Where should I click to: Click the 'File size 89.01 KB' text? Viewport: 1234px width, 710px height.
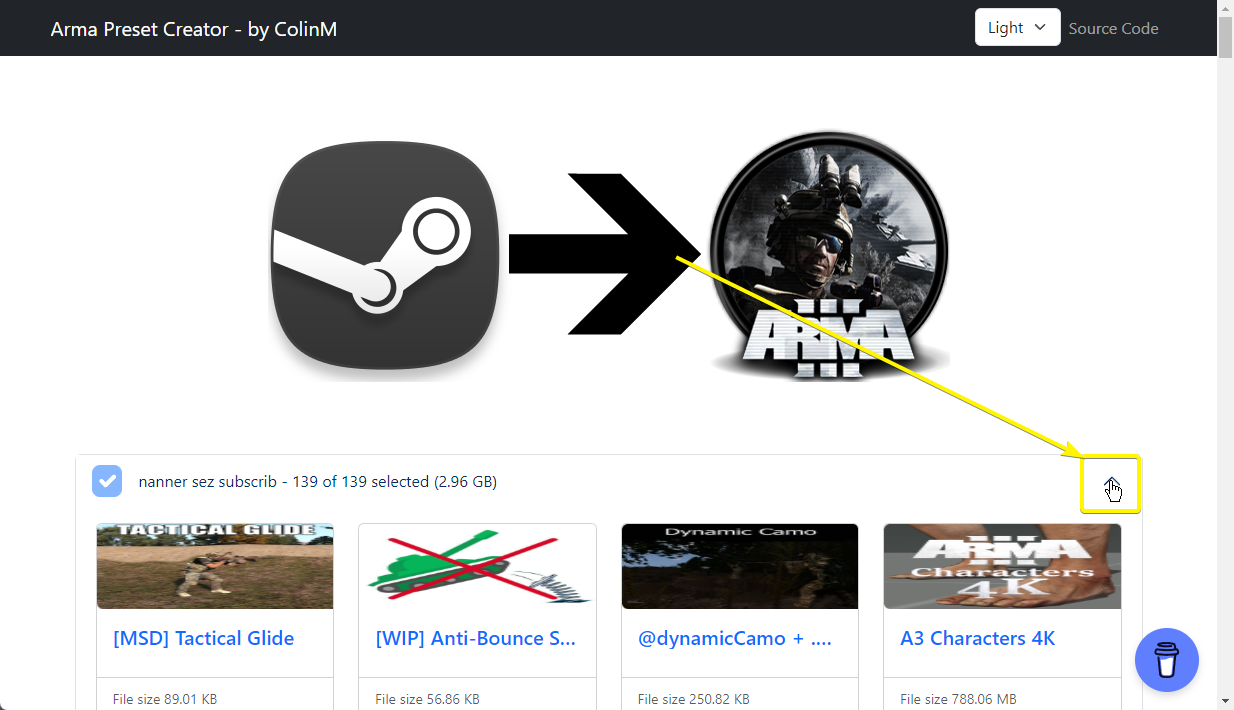pyautogui.click(x=165, y=699)
